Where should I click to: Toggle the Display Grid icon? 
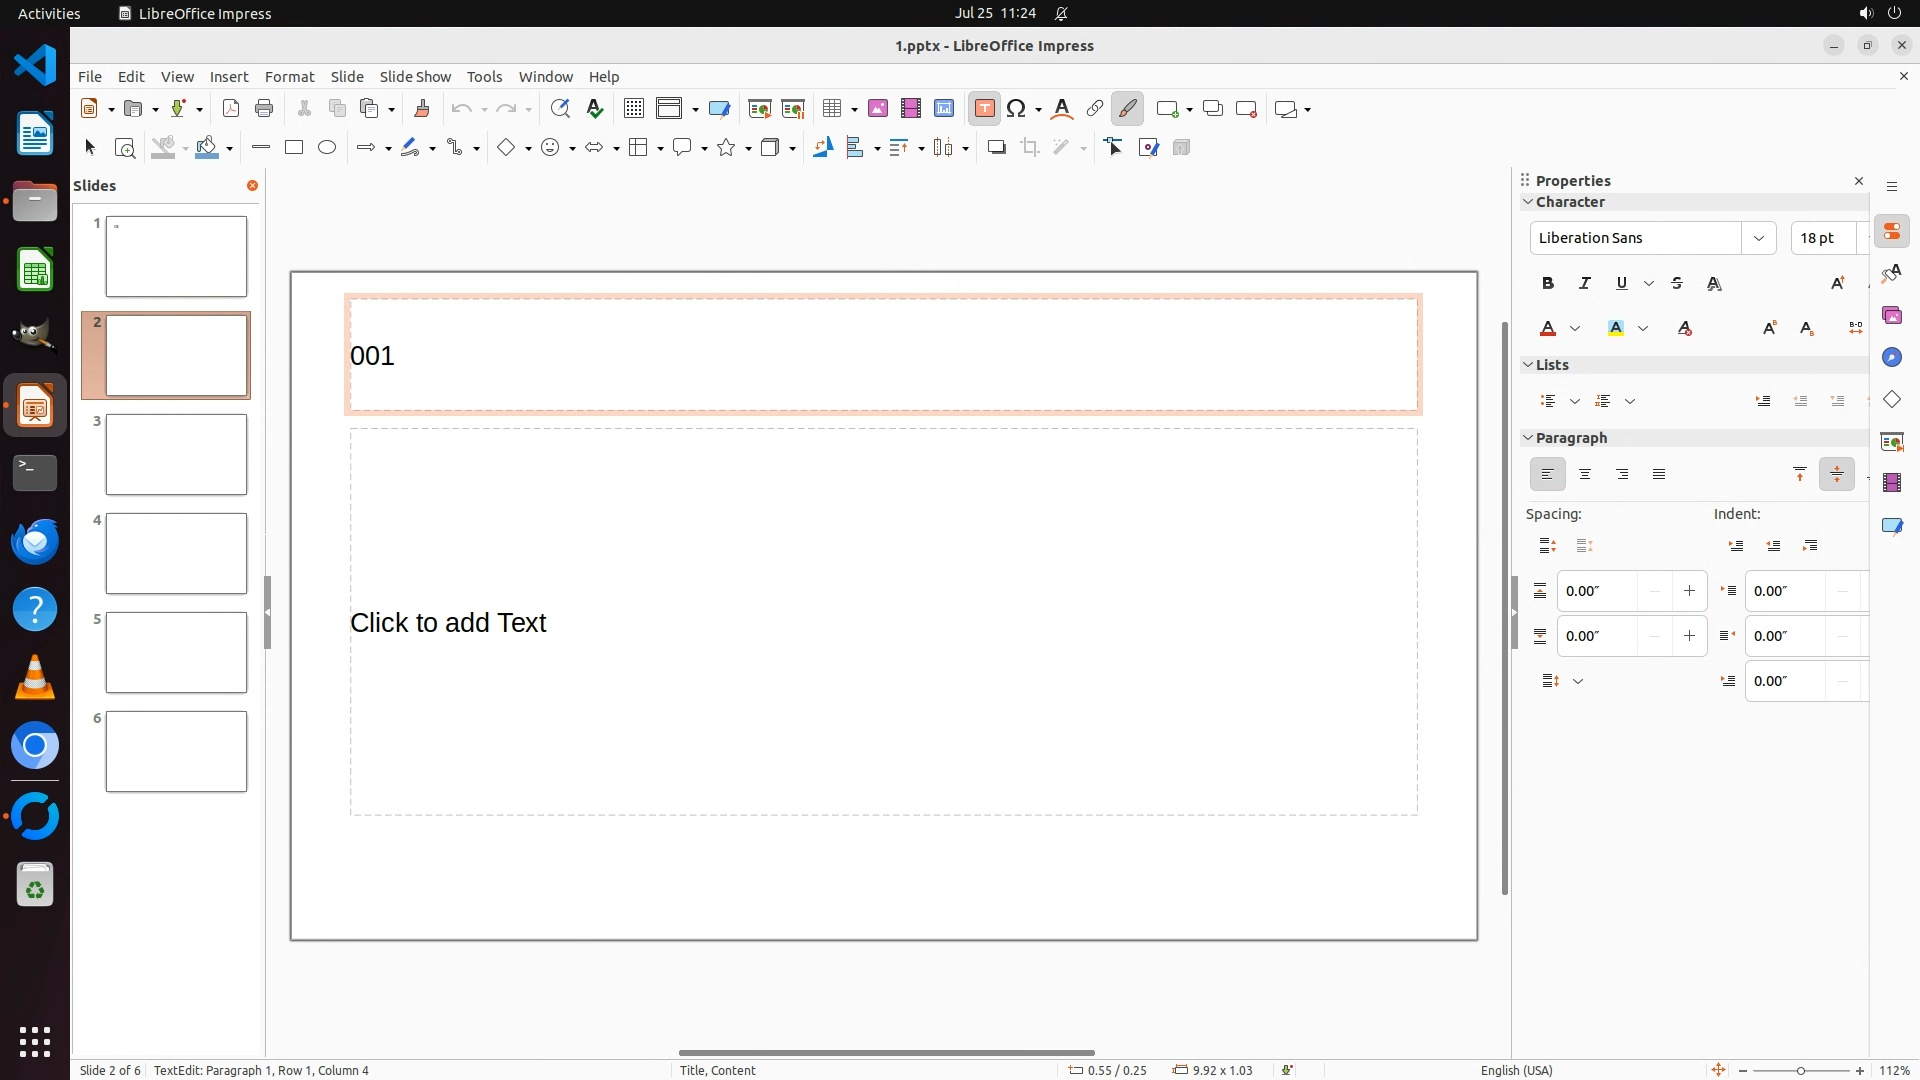[x=634, y=109]
